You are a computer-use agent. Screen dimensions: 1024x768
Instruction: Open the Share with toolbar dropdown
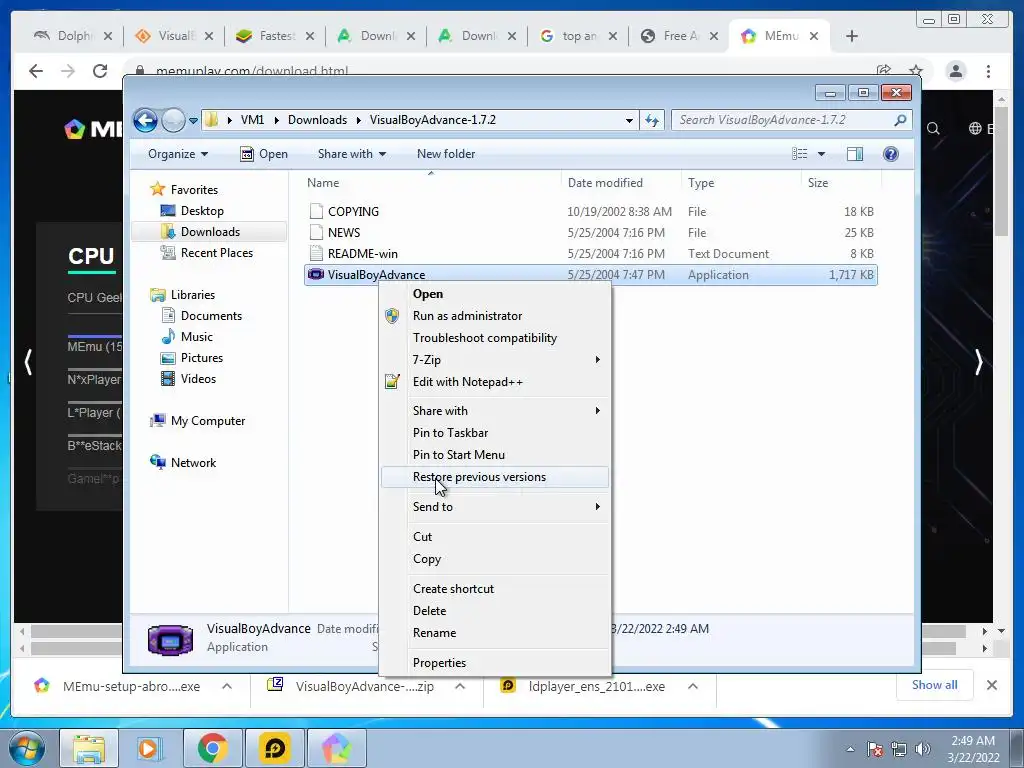(351, 154)
